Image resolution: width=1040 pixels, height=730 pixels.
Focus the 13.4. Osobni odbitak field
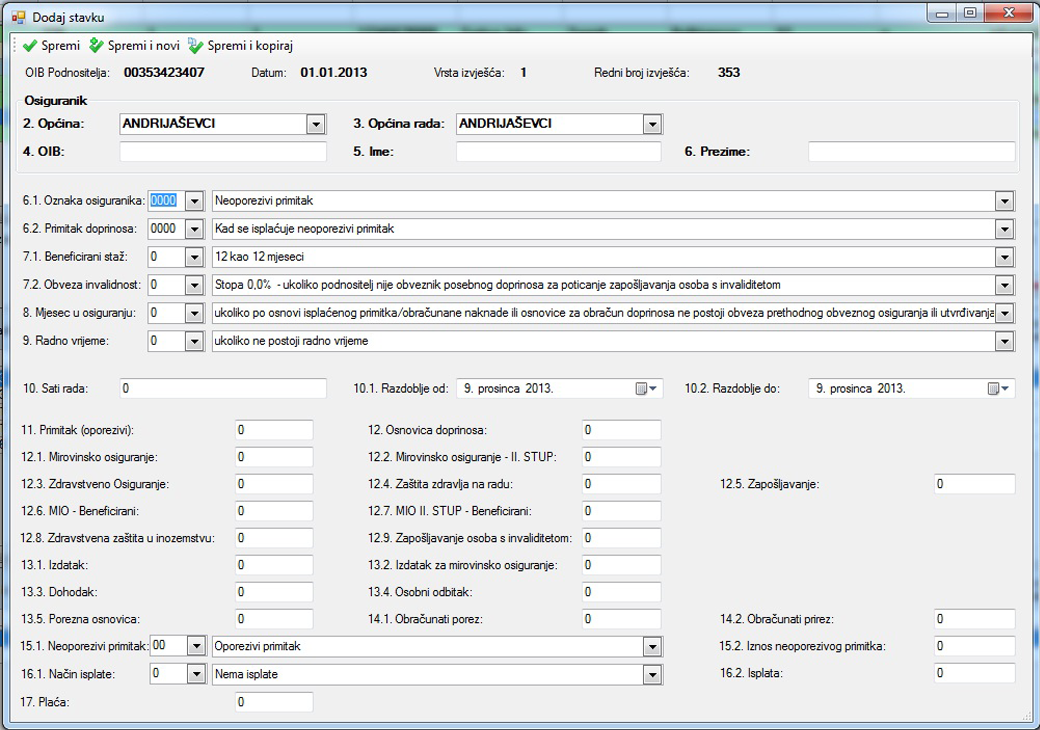pyautogui.click(x=621, y=592)
